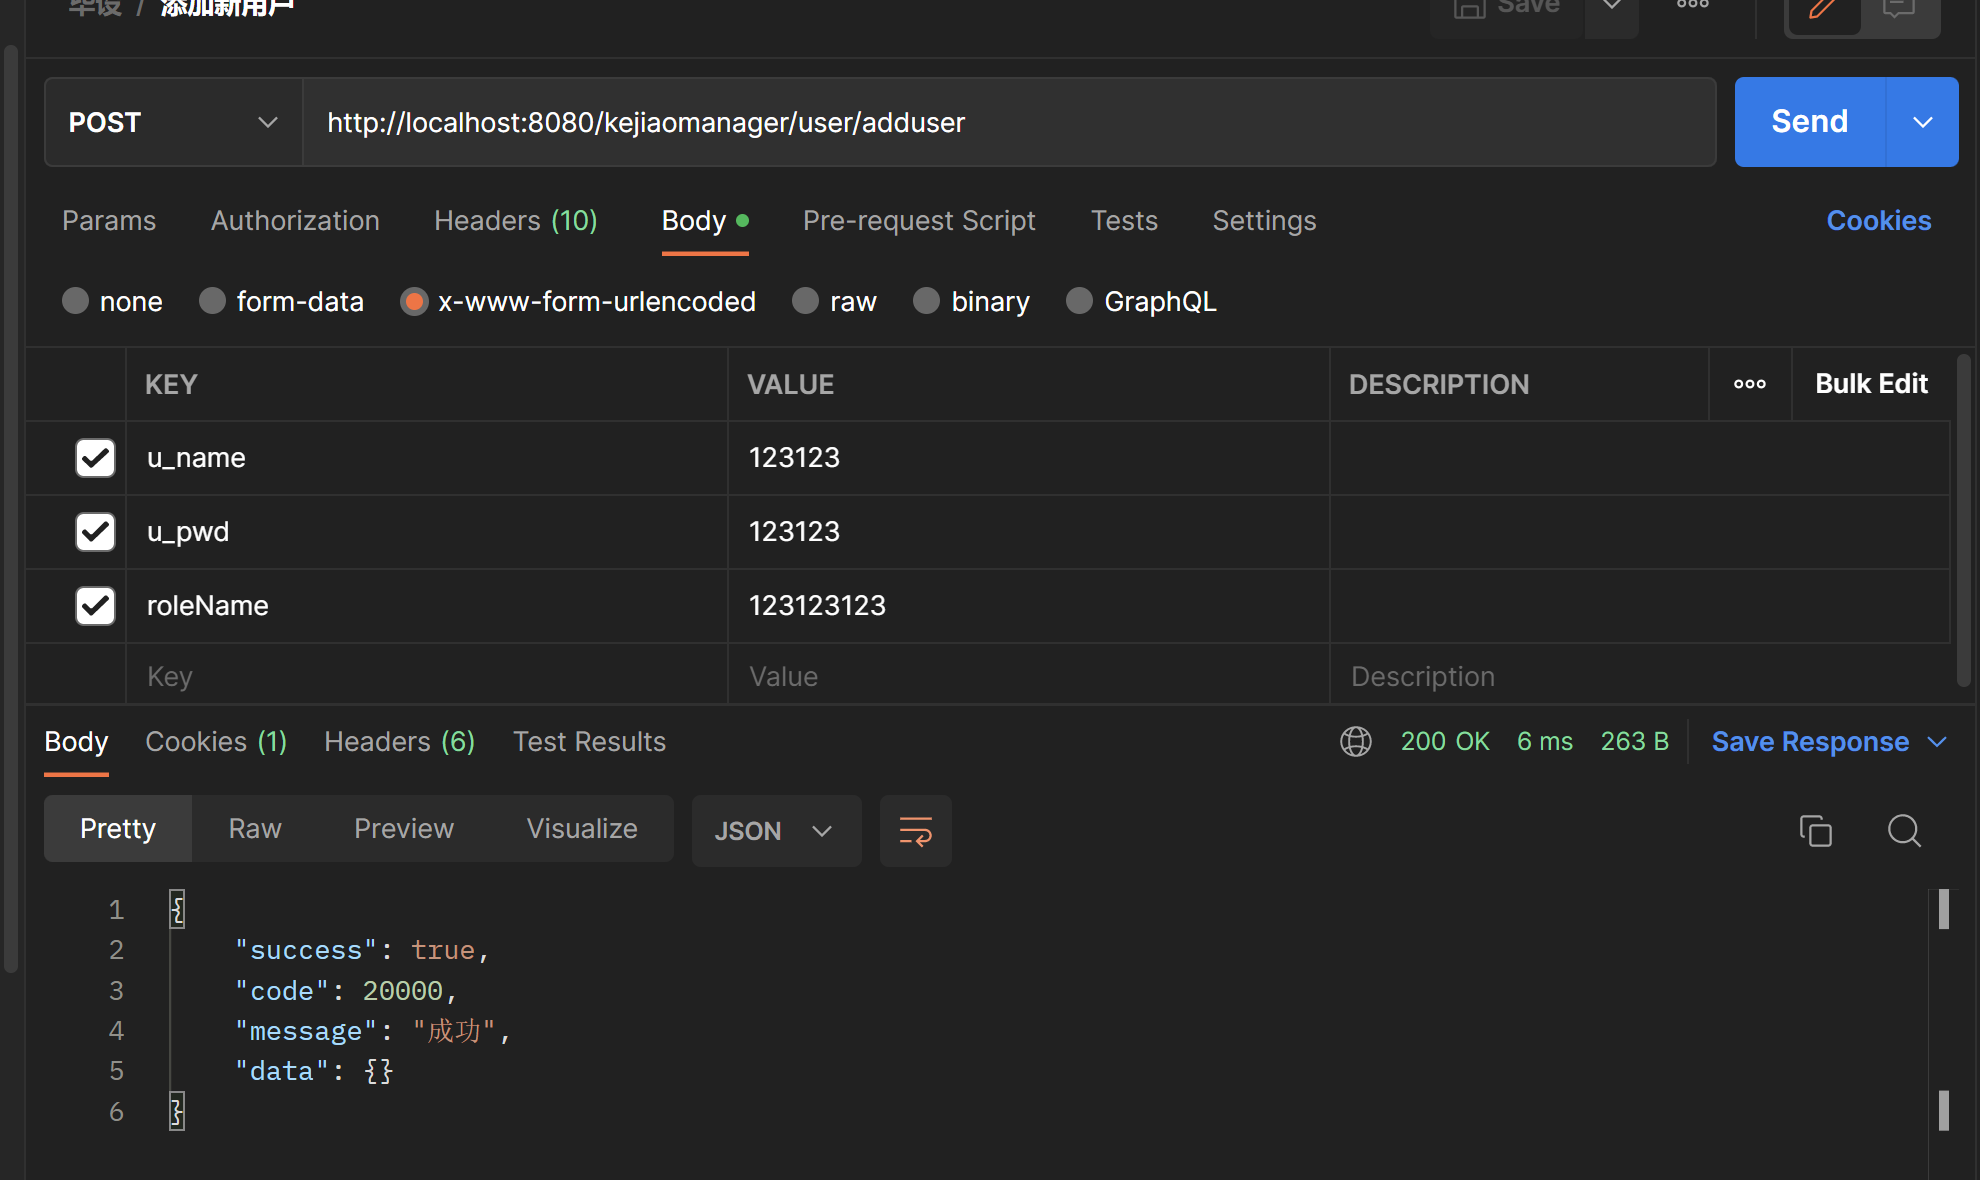1980x1180 pixels.
Task: Switch to the Authorization tab
Action: 295,220
